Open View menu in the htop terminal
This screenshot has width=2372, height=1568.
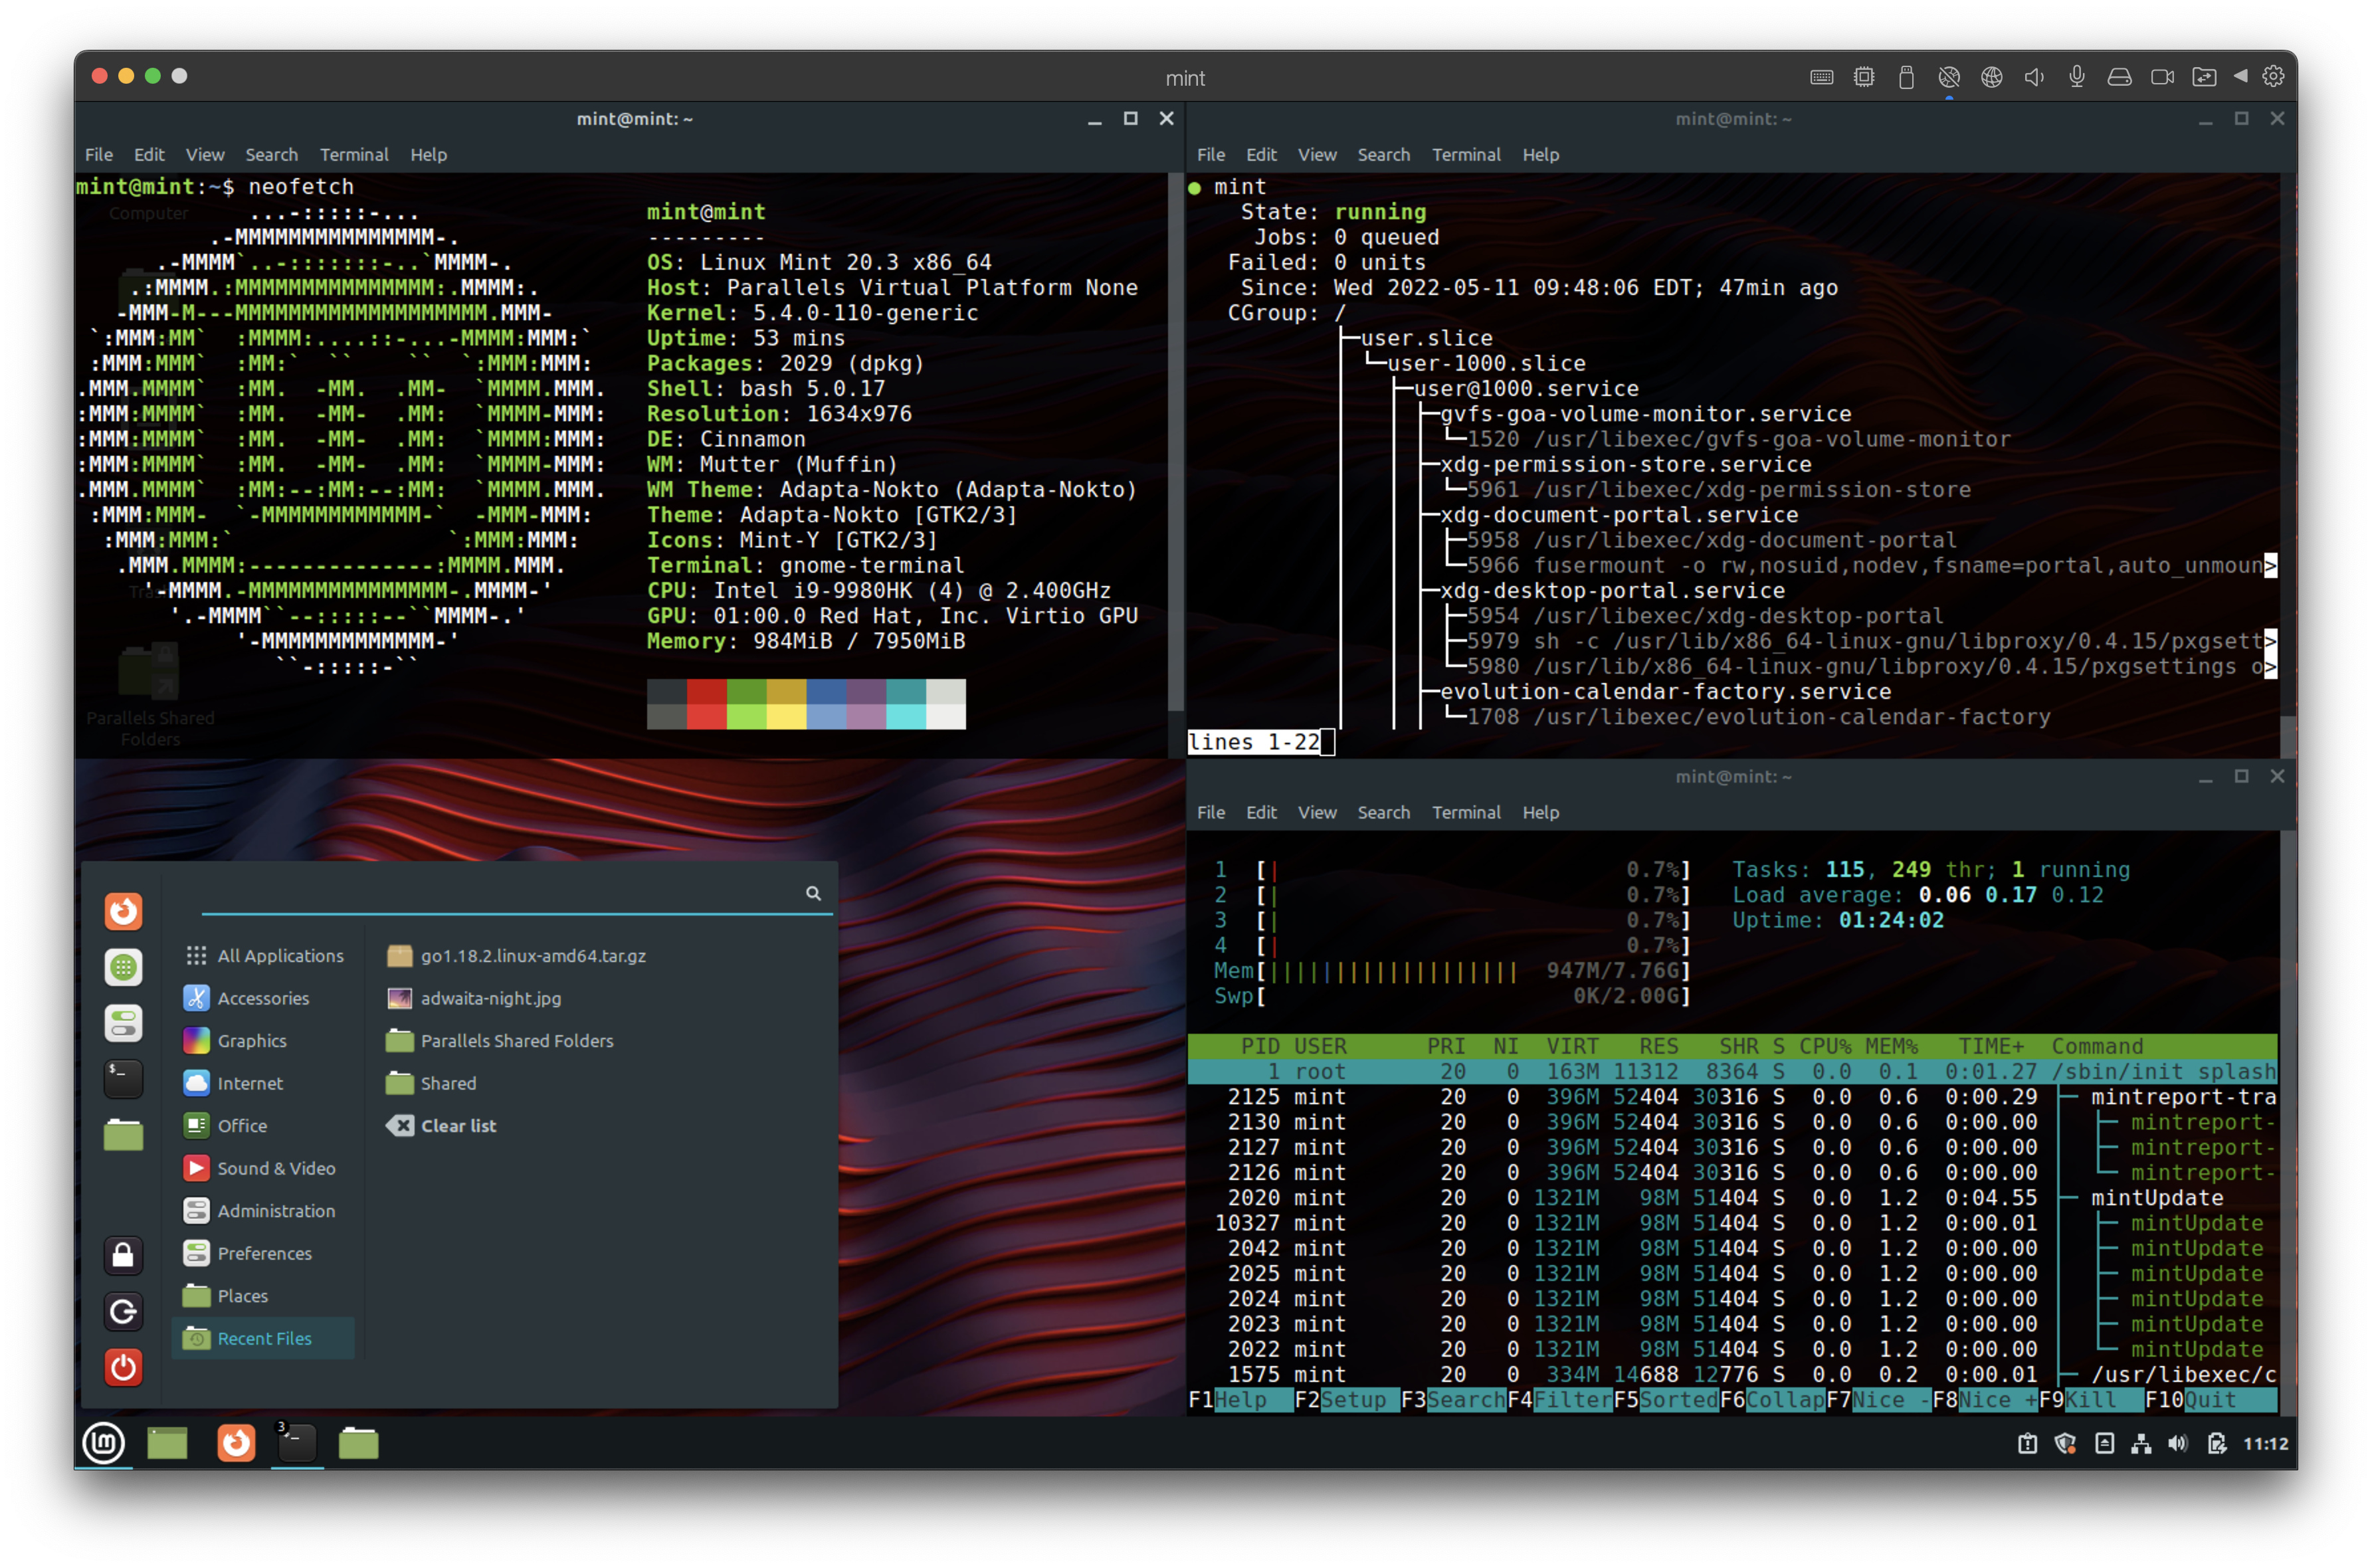(x=1317, y=812)
